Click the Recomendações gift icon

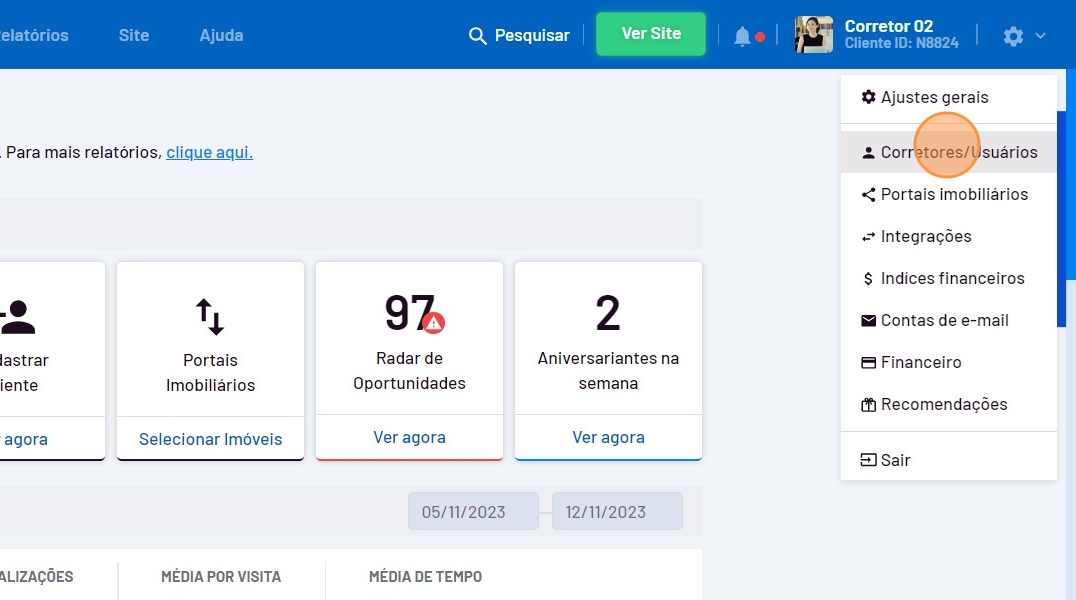pos(868,405)
